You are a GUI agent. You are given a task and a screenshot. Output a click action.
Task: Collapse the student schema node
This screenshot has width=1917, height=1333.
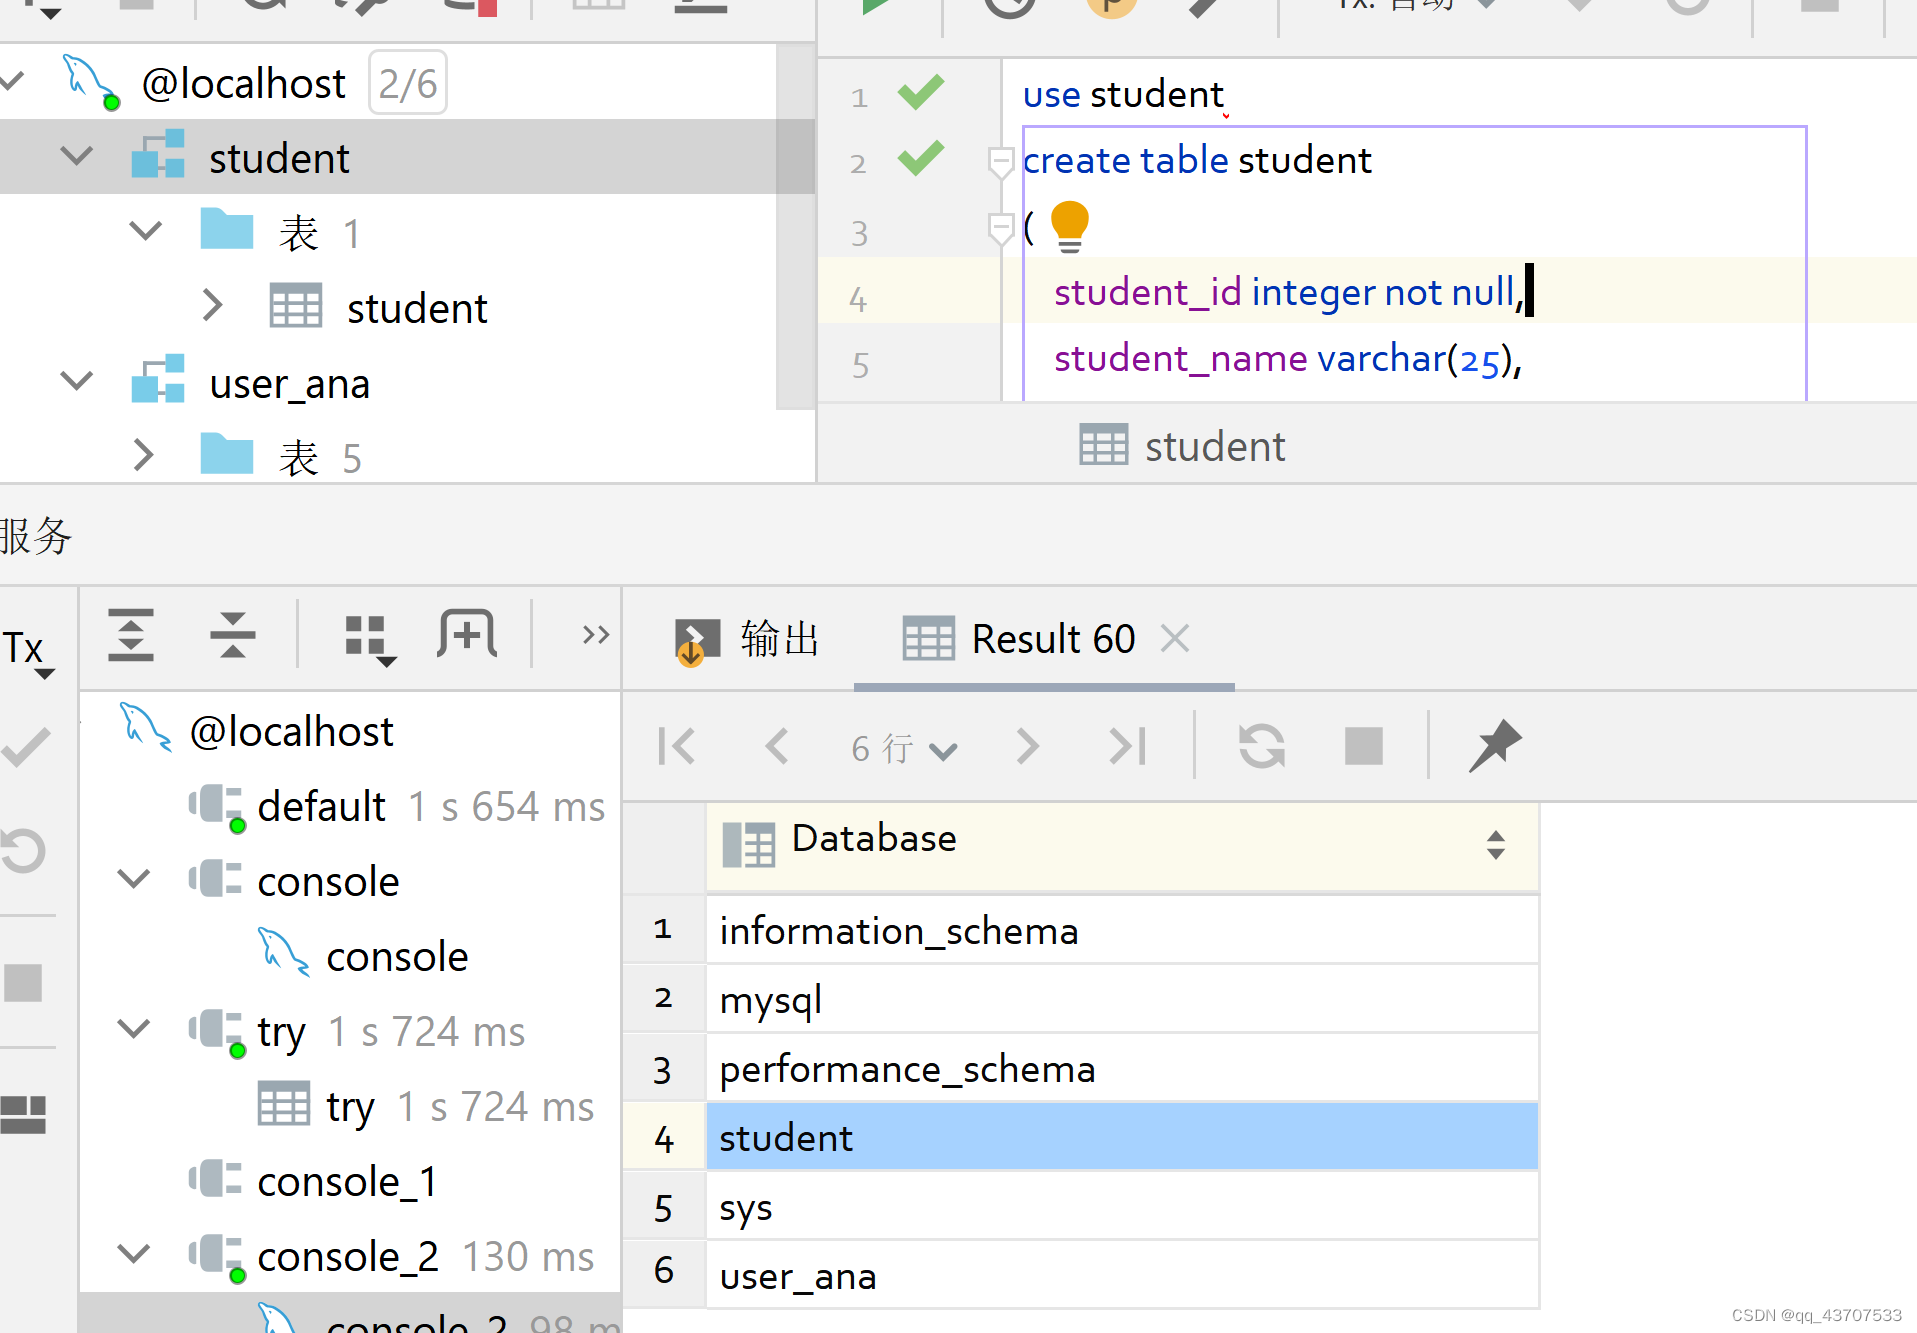point(77,157)
